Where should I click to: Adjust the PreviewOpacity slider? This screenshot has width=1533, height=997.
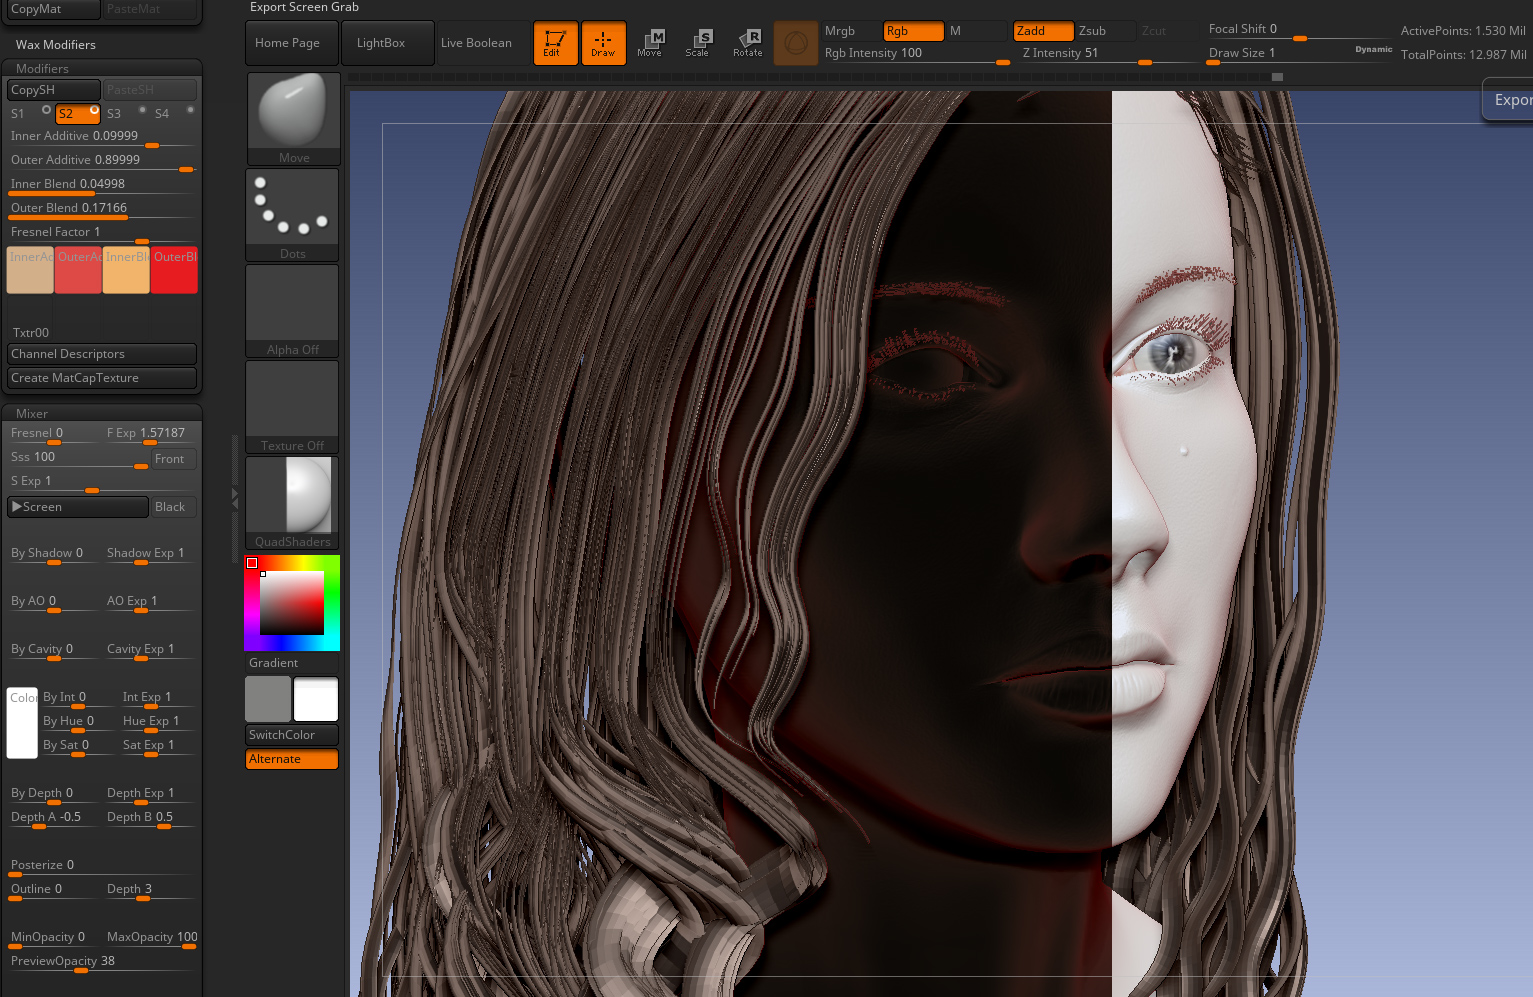(102, 962)
